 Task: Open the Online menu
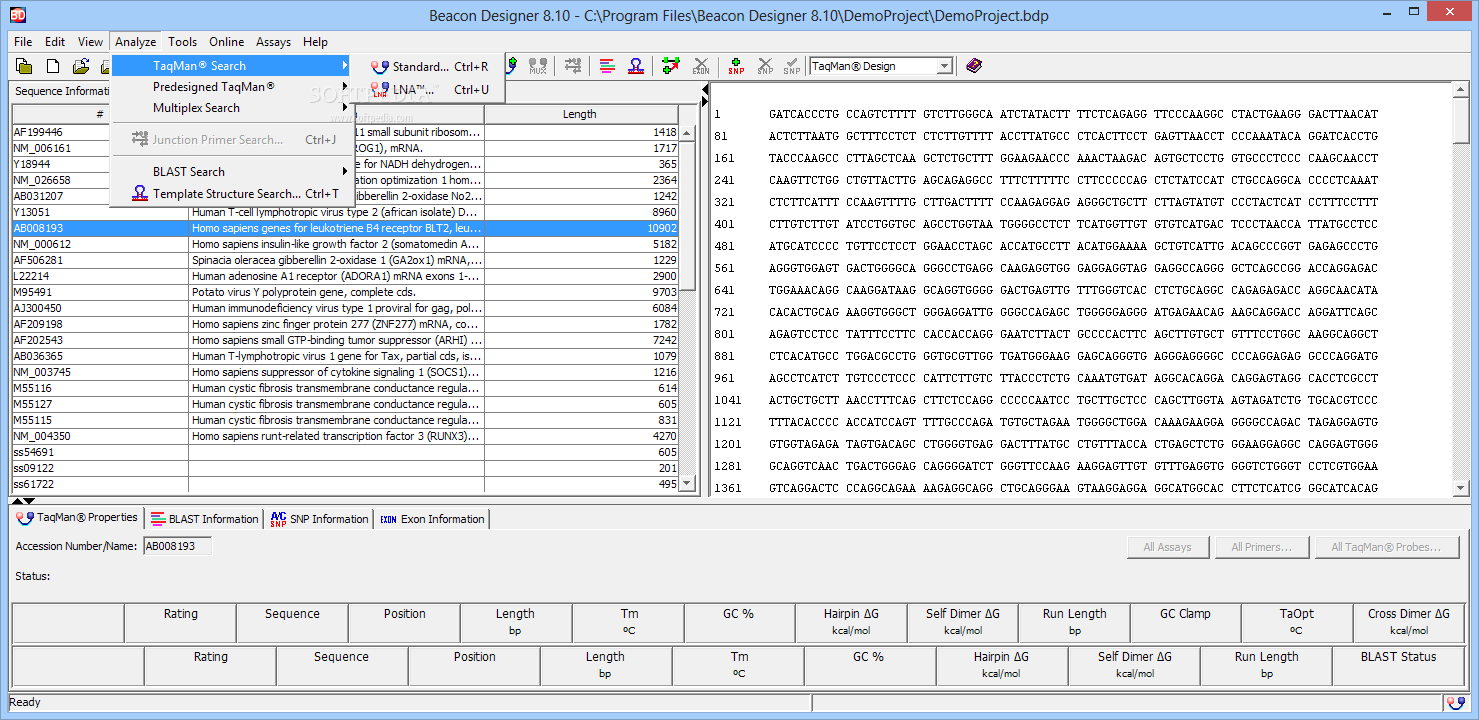227,42
